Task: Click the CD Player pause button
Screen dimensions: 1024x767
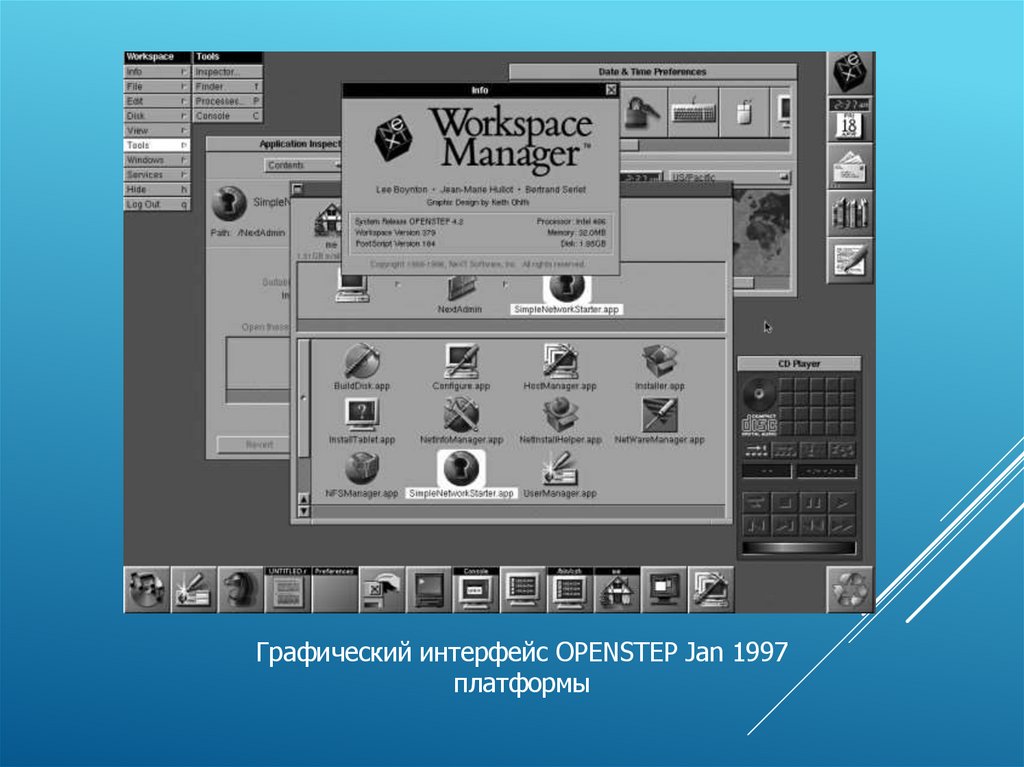Action: 814,502
